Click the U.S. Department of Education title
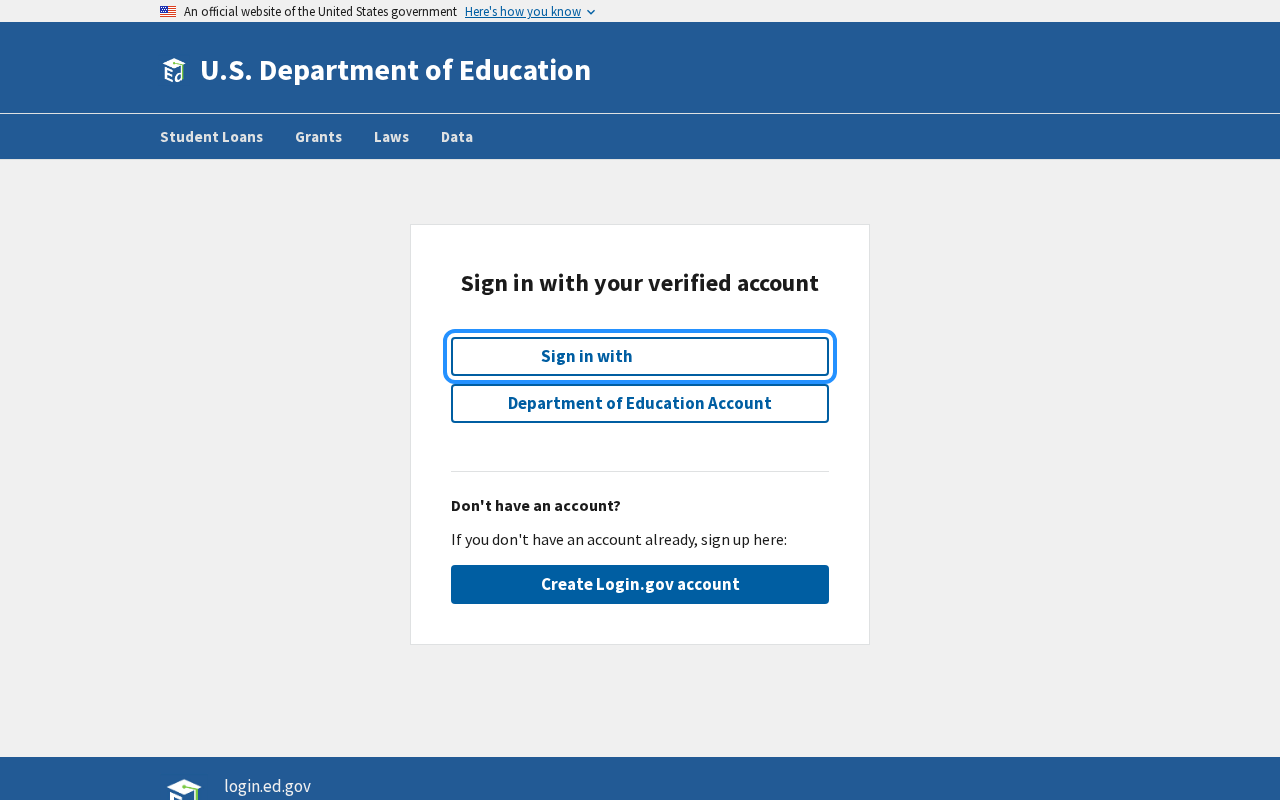This screenshot has height=800, width=1280. point(396,70)
